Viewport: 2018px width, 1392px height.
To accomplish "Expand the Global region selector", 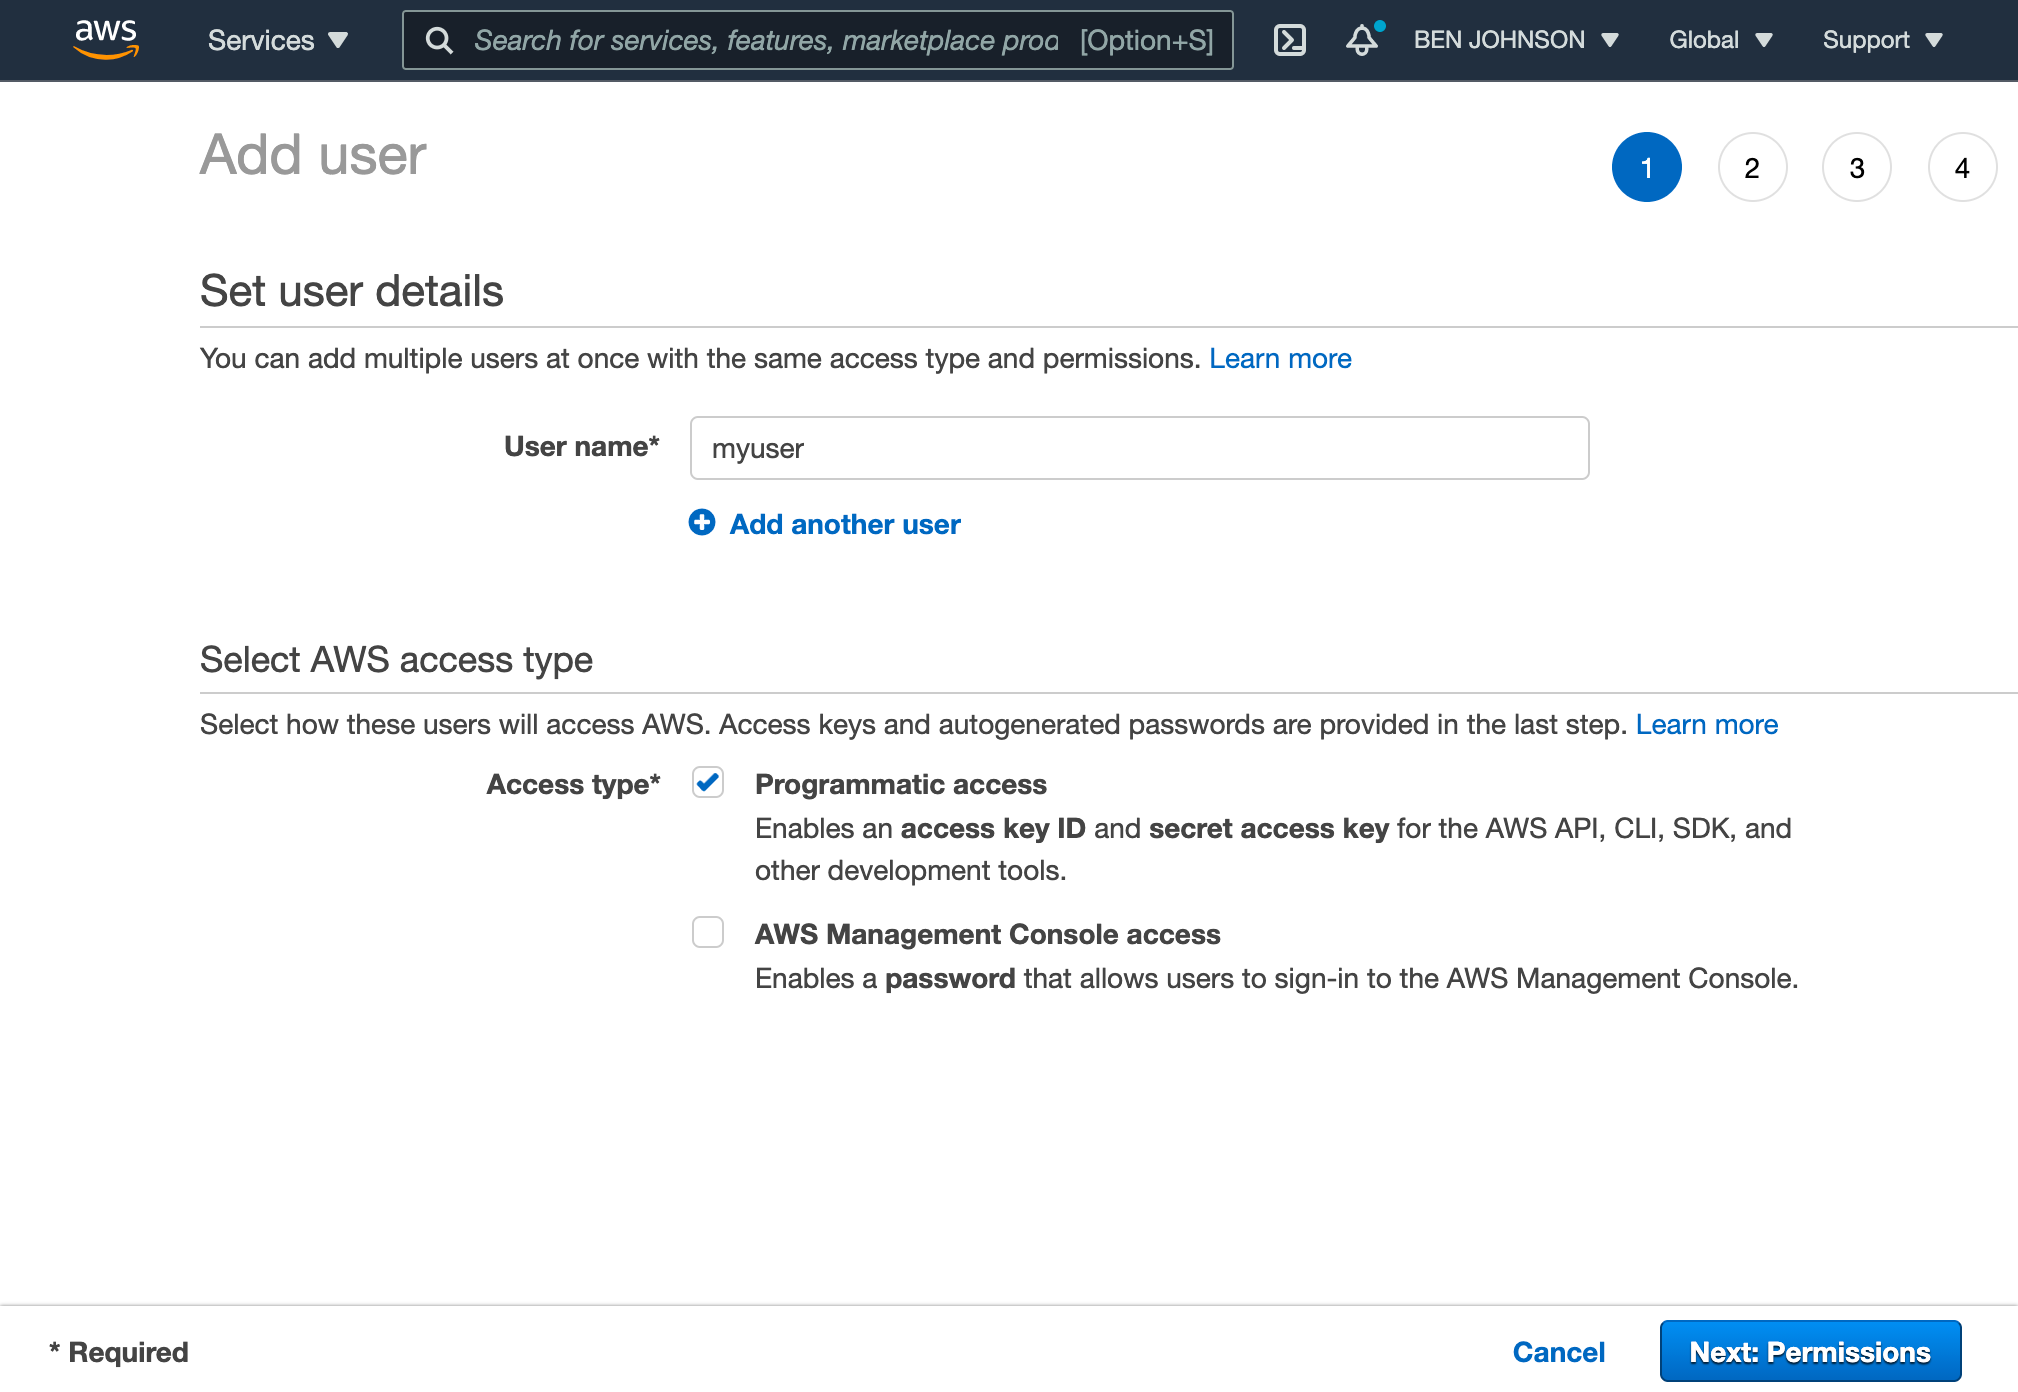I will coord(1720,40).
